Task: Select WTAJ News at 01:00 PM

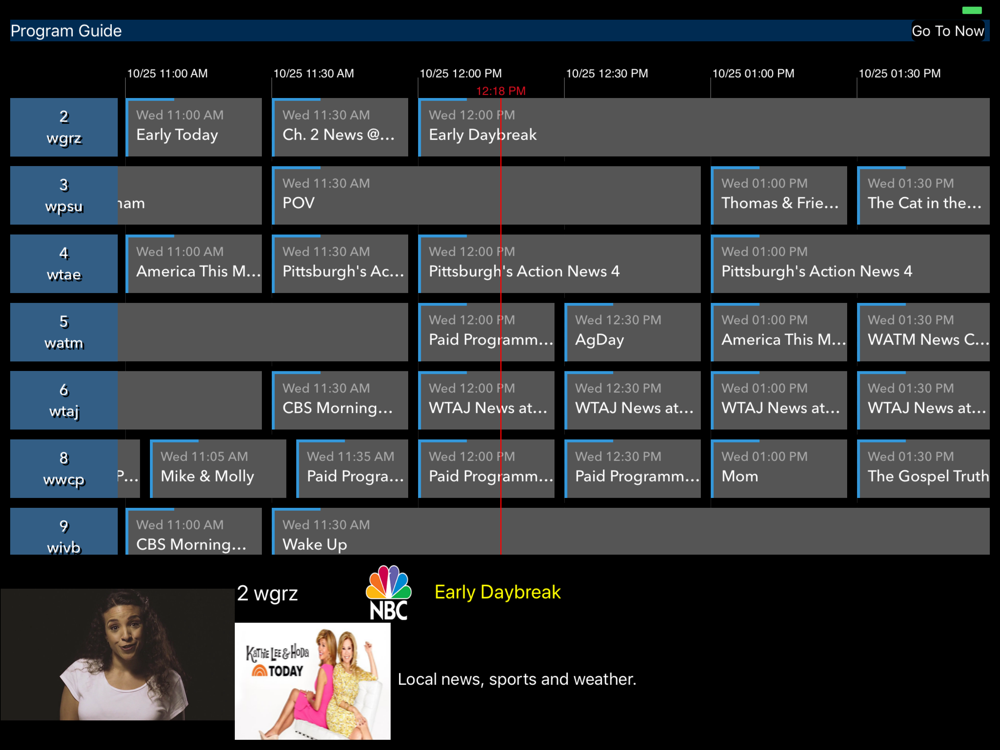Action: coord(779,400)
